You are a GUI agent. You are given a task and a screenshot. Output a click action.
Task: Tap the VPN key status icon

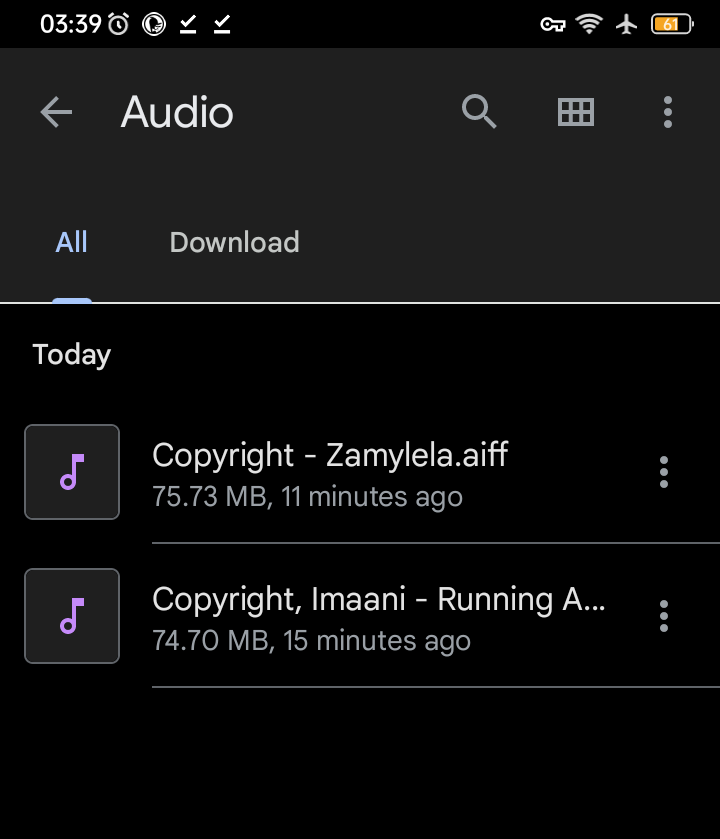(x=552, y=24)
